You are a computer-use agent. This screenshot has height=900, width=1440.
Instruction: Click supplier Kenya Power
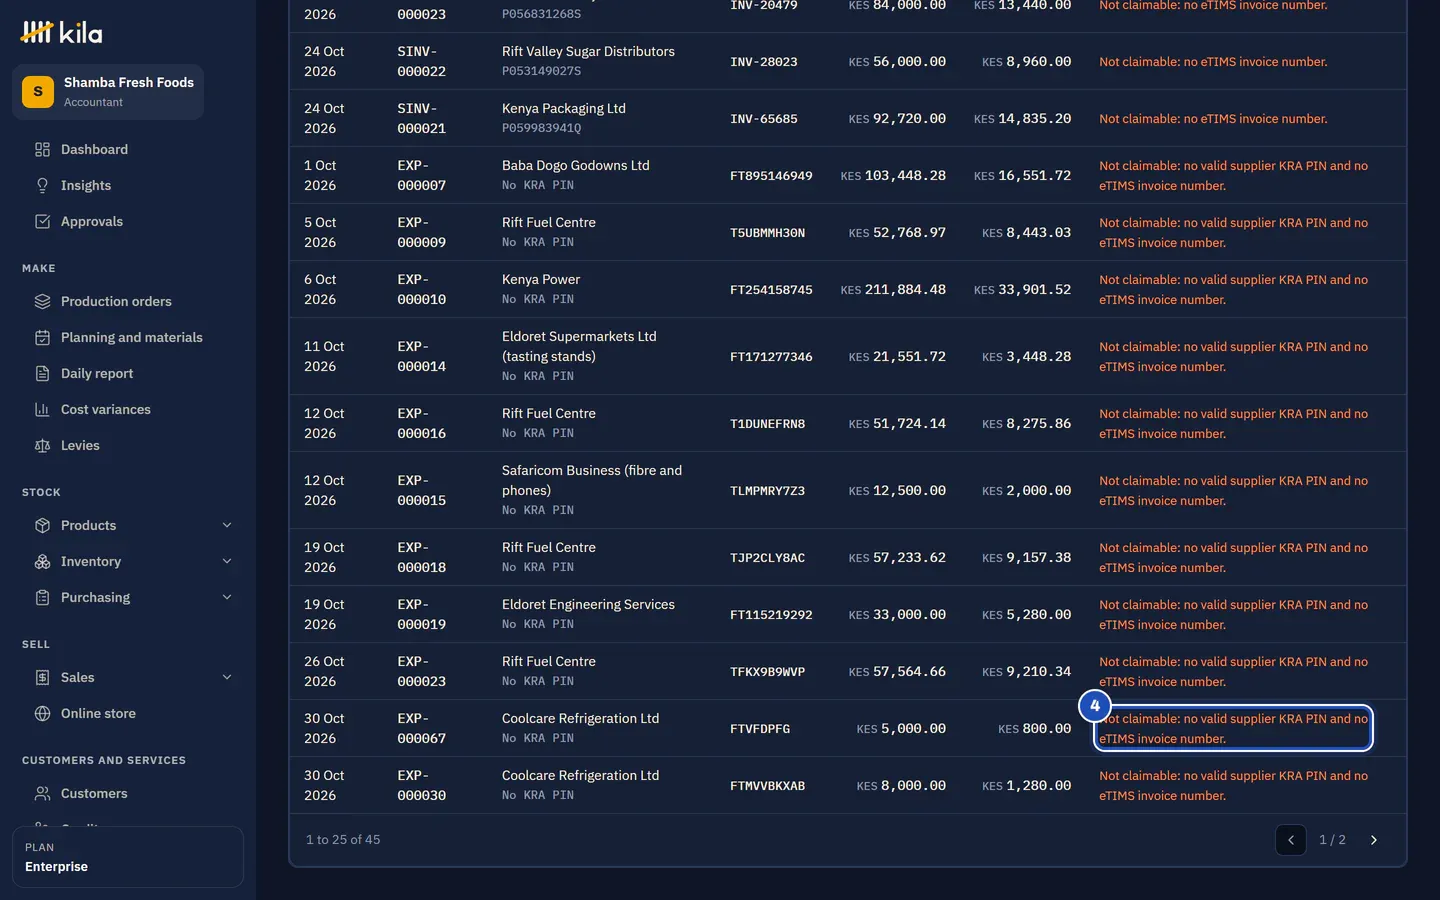pyautogui.click(x=541, y=279)
